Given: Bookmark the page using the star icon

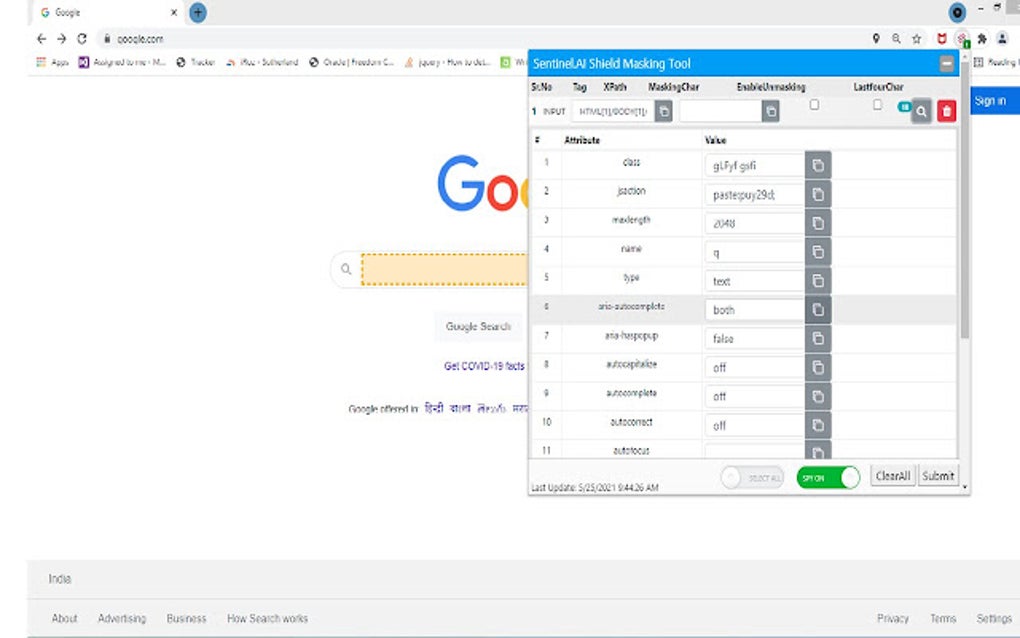Looking at the screenshot, I should click(x=917, y=38).
